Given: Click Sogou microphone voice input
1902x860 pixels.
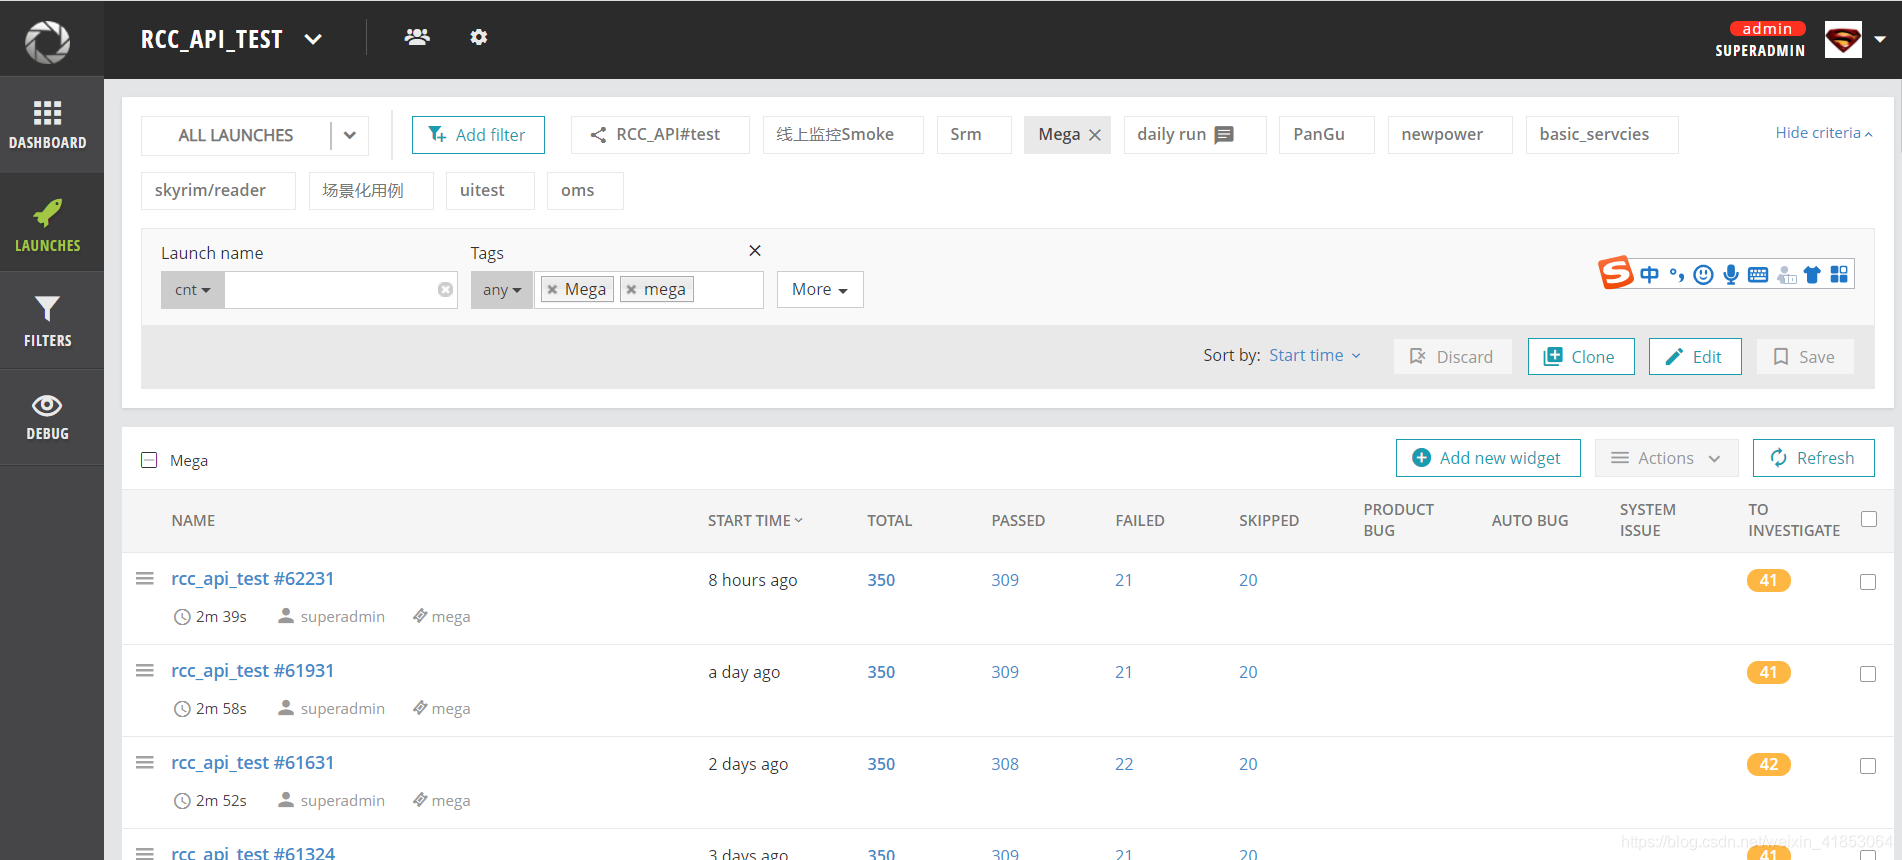Looking at the screenshot, I should click(x=1731, y=274).
